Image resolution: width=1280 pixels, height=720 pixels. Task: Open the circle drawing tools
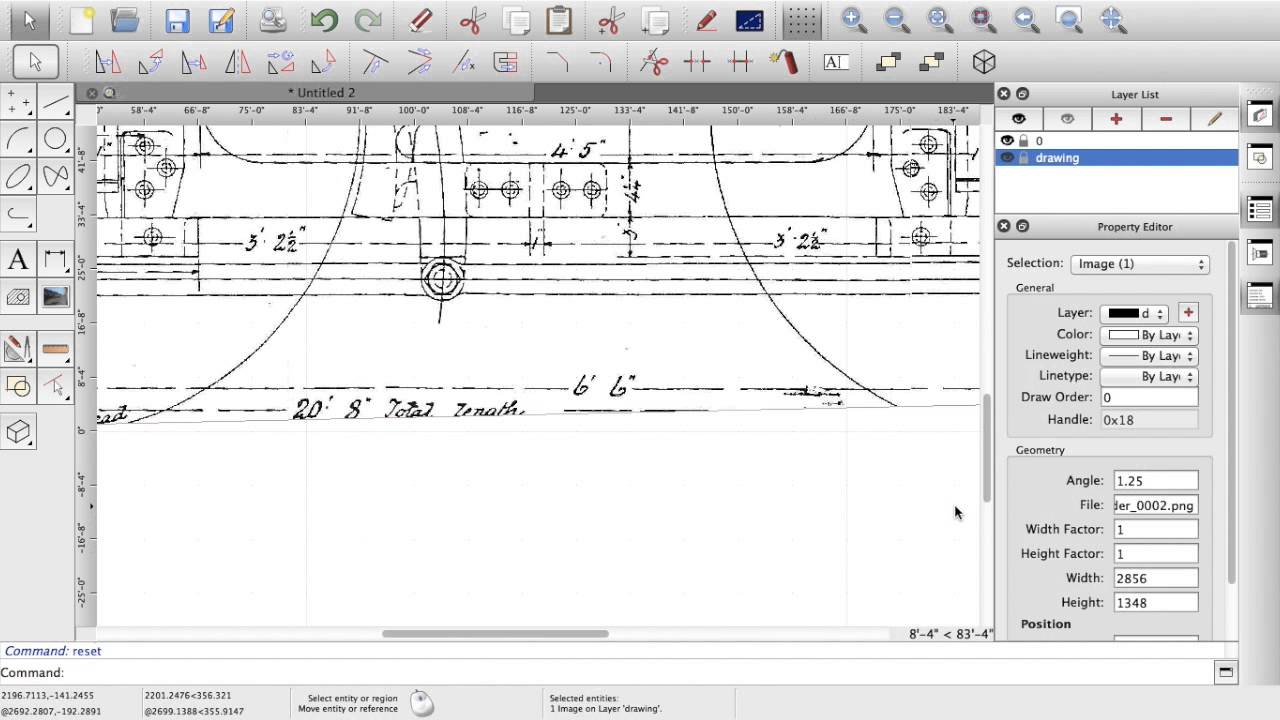tap(56, 139)
